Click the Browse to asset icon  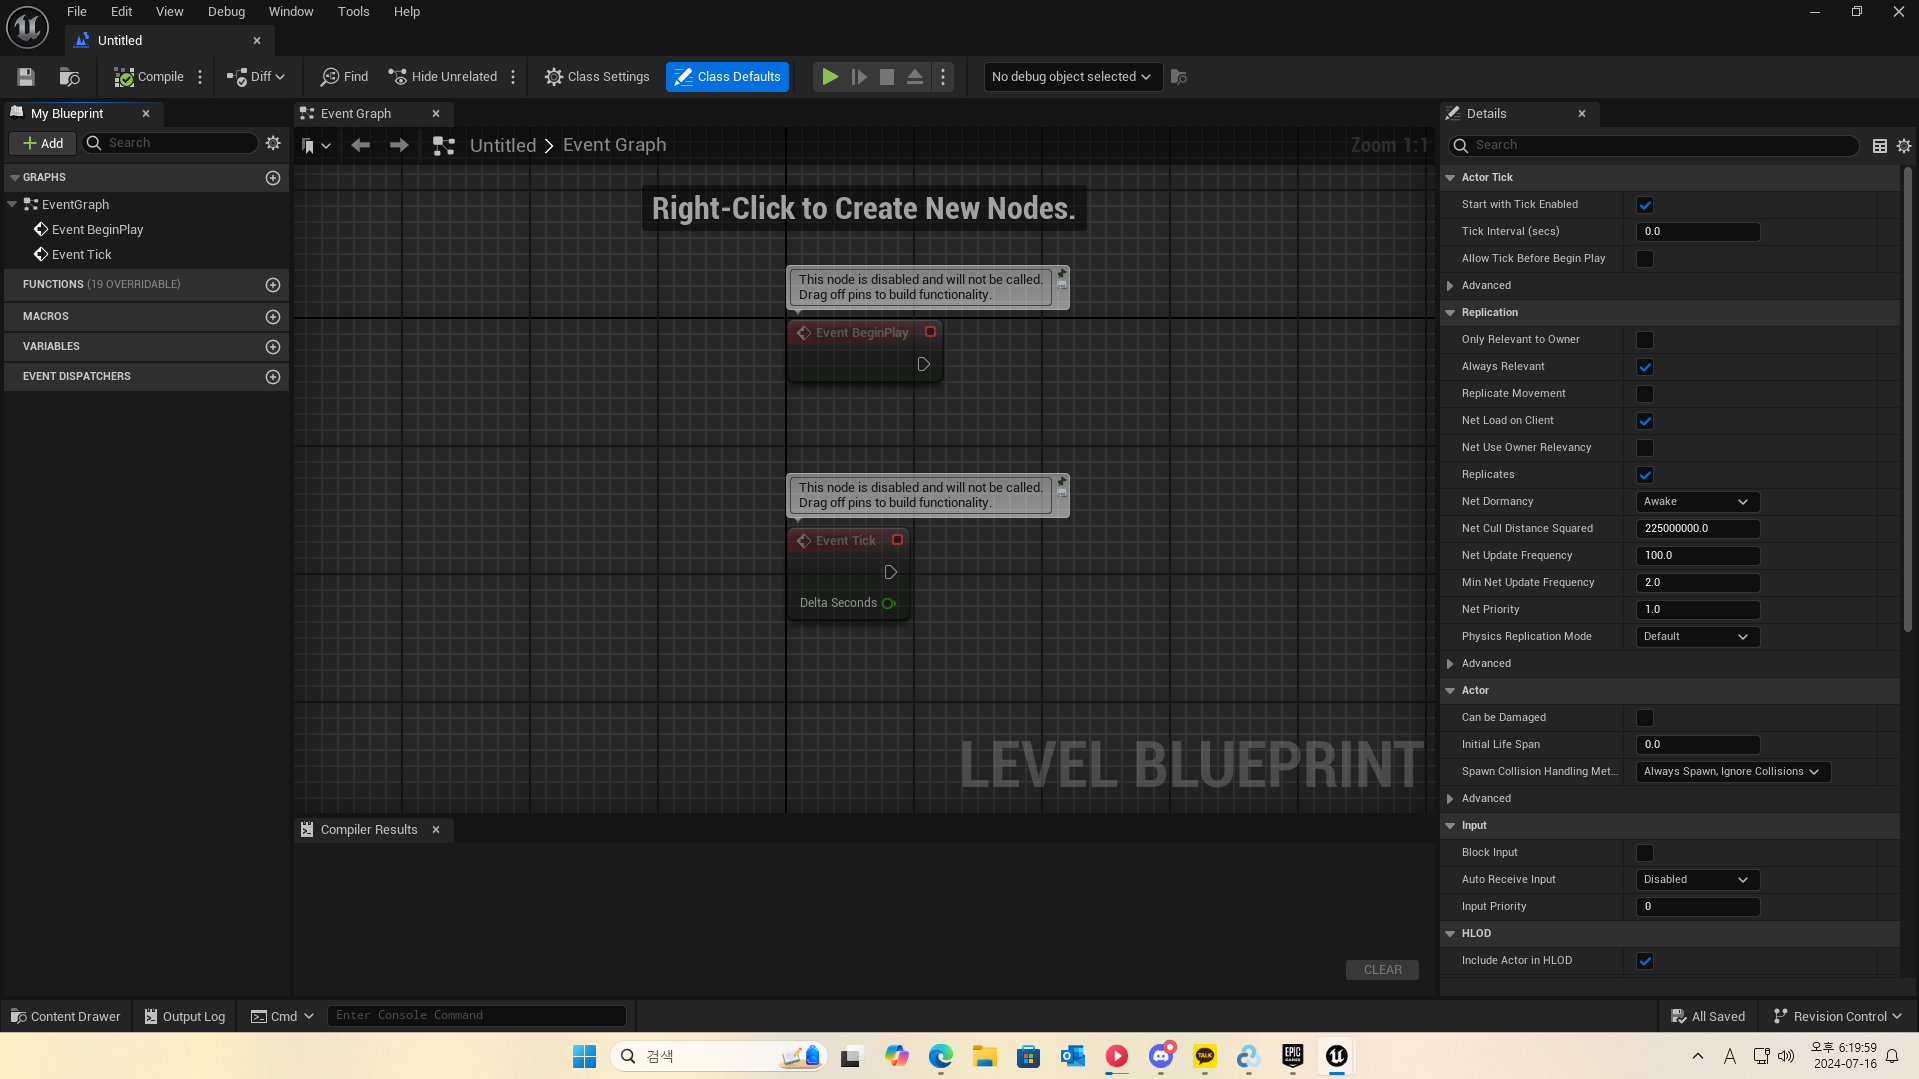click(x=69, y=77)
